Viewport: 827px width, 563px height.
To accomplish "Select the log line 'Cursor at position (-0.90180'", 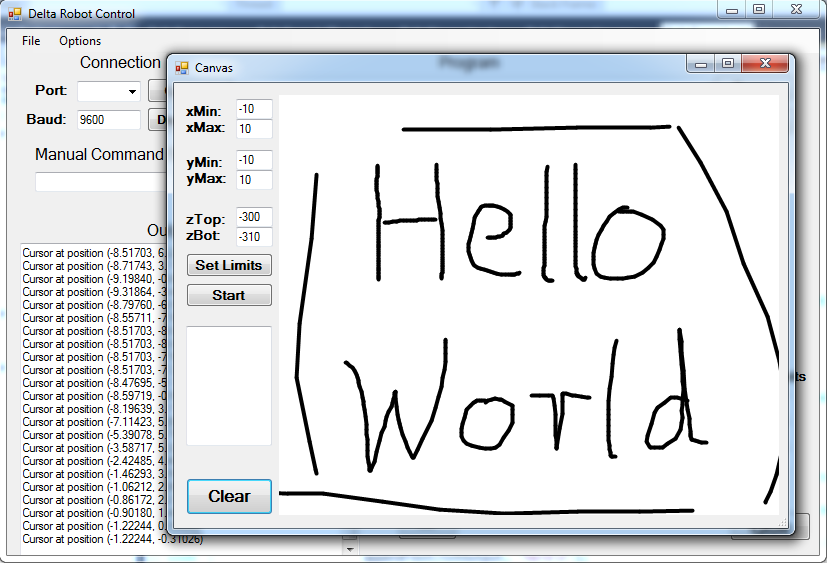I will pos(95,513).
